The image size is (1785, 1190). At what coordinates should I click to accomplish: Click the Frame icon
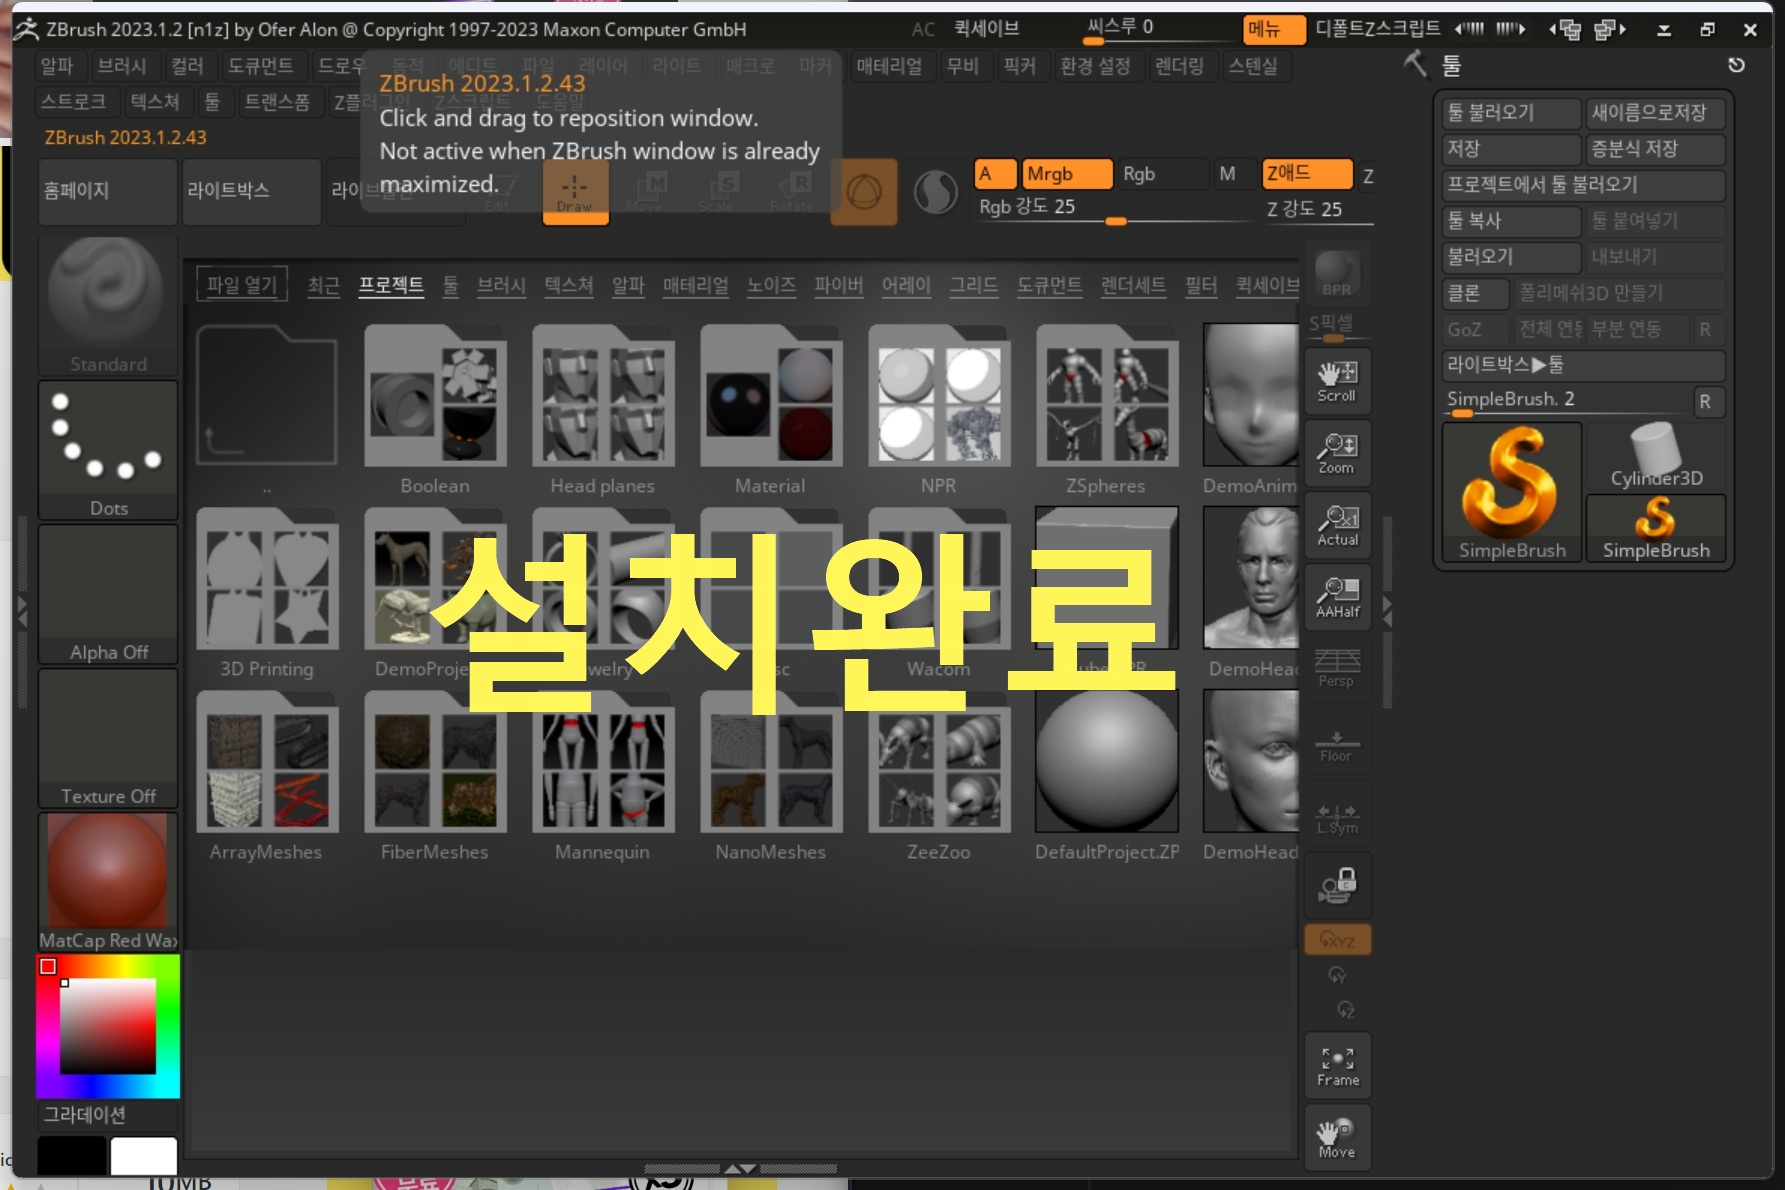click(x=1337, y=1066)
